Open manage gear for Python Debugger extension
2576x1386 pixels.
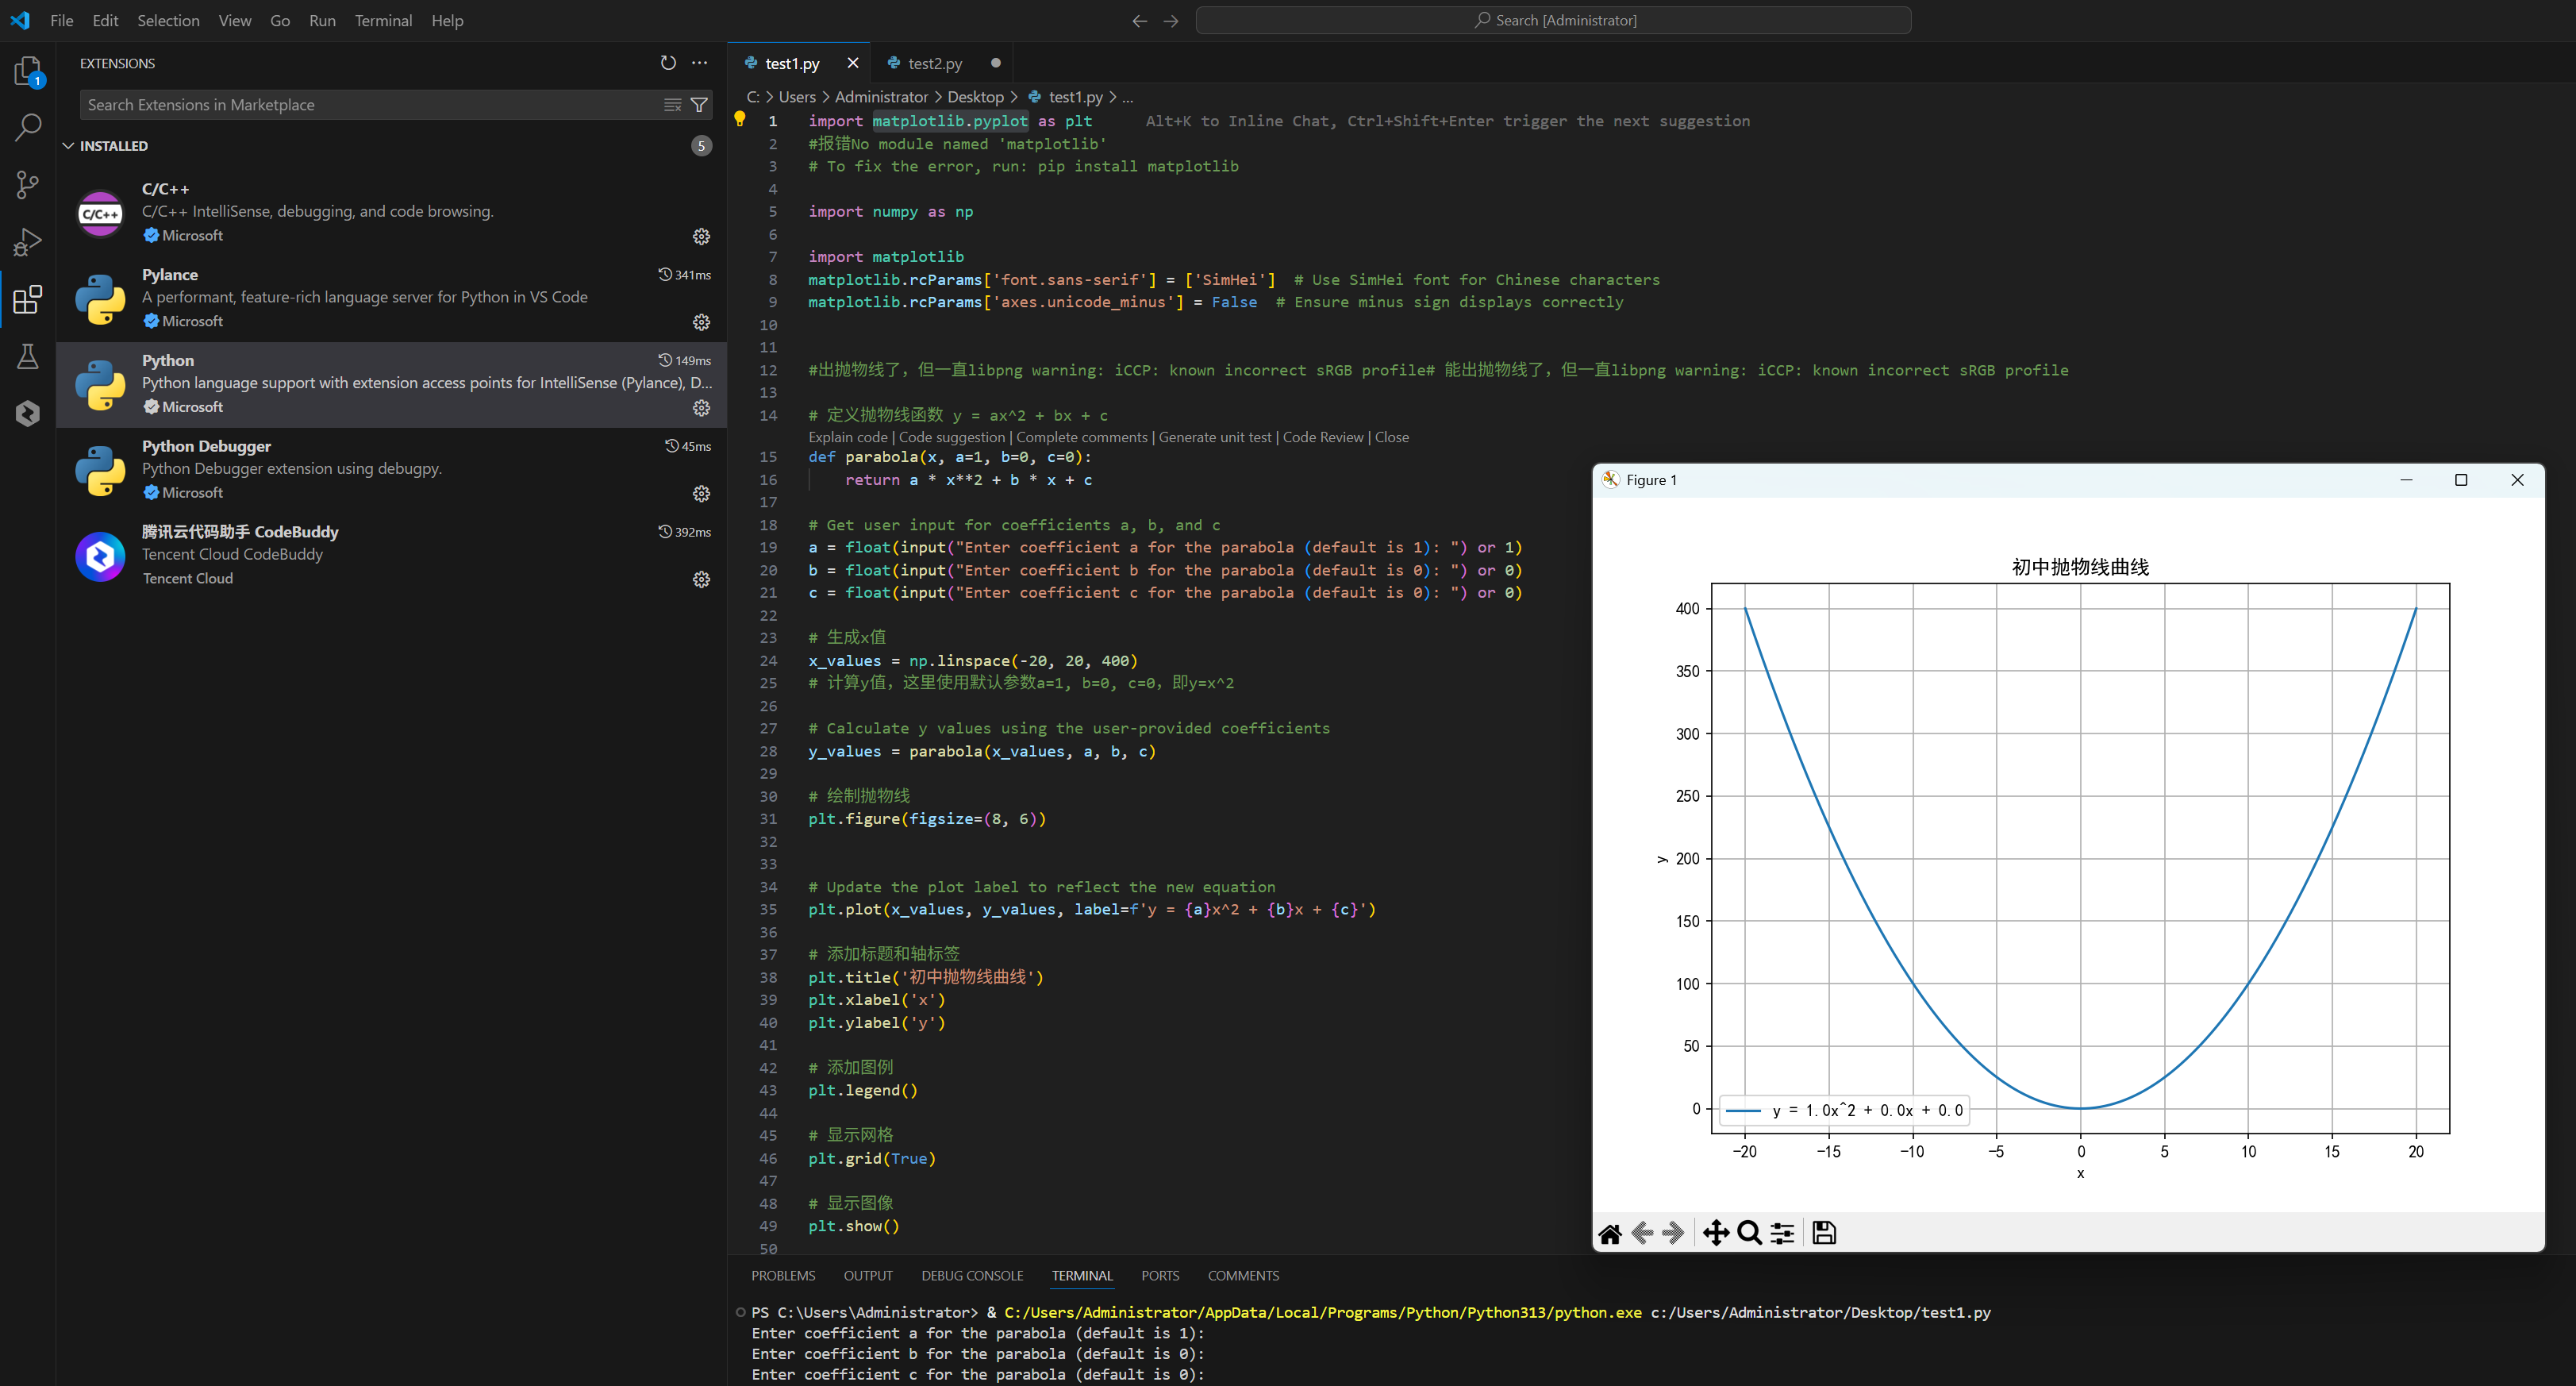[701, 494]
